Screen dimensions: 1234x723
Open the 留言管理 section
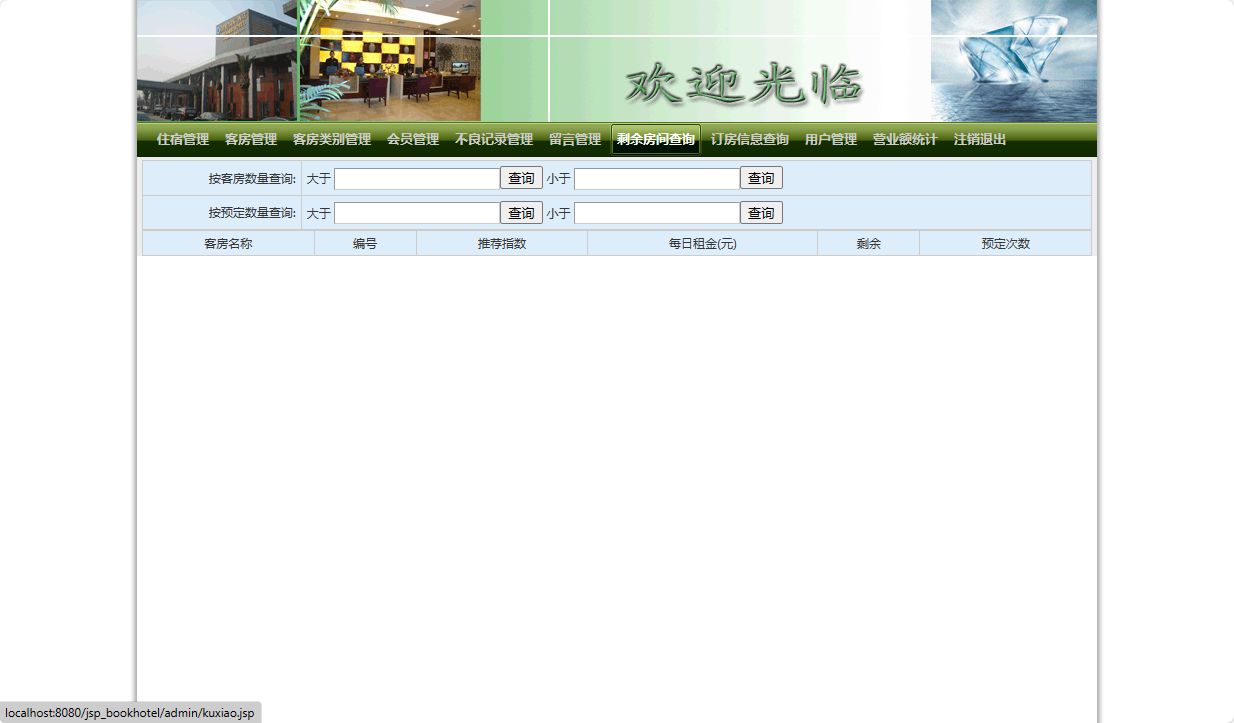point(575,140)
